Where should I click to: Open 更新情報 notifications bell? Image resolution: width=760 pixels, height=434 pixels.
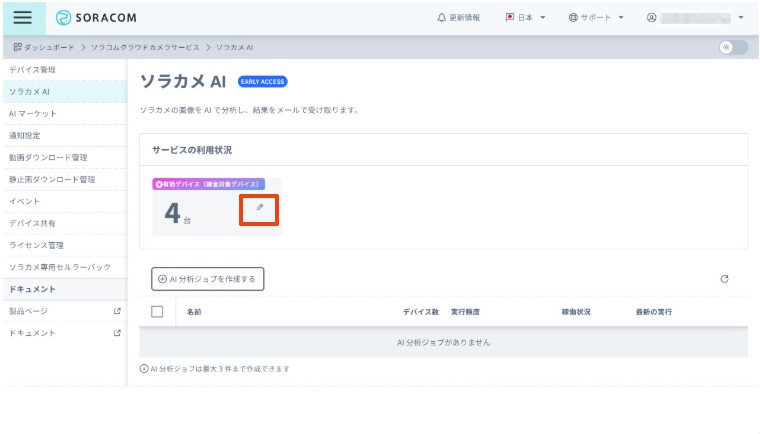click(x=459, y=17)
